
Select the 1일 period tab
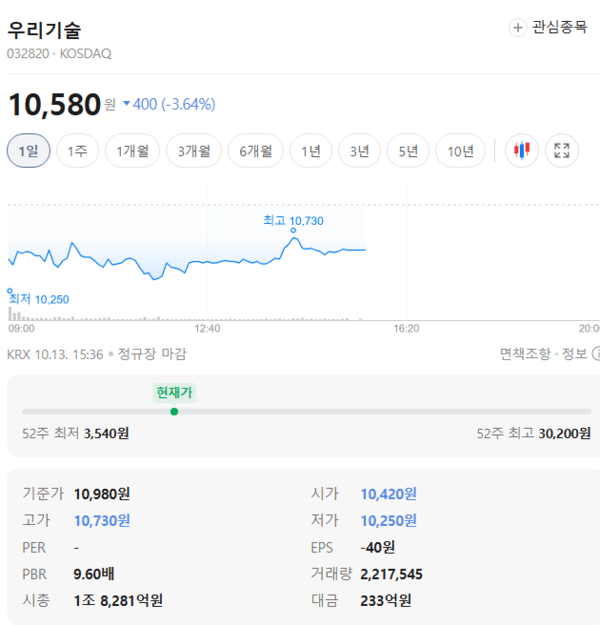[29, 151]
